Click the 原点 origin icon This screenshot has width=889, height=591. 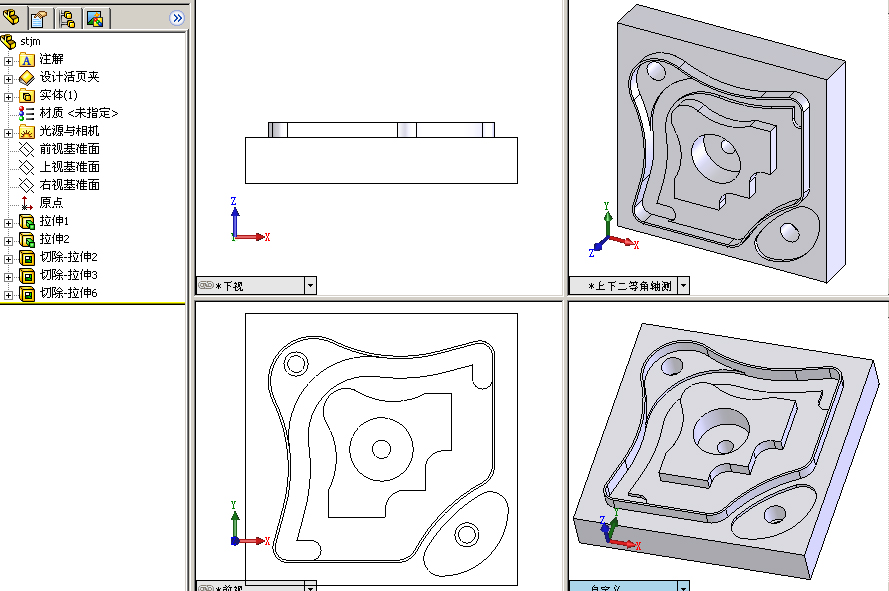27,203
